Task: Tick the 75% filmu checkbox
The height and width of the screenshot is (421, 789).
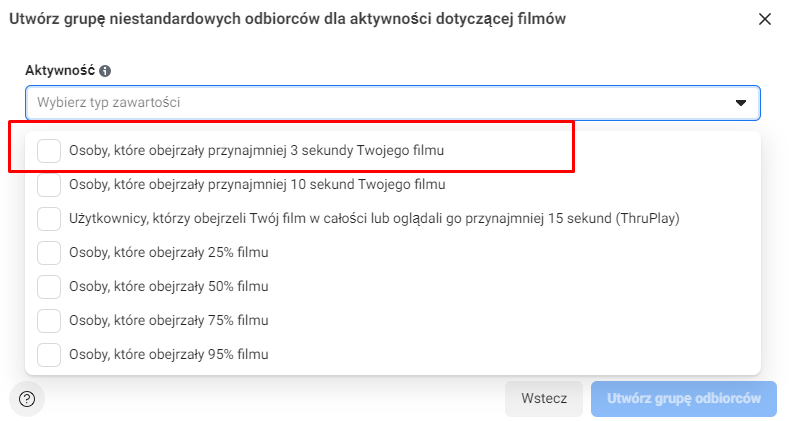Action: (x=49, y=321)
